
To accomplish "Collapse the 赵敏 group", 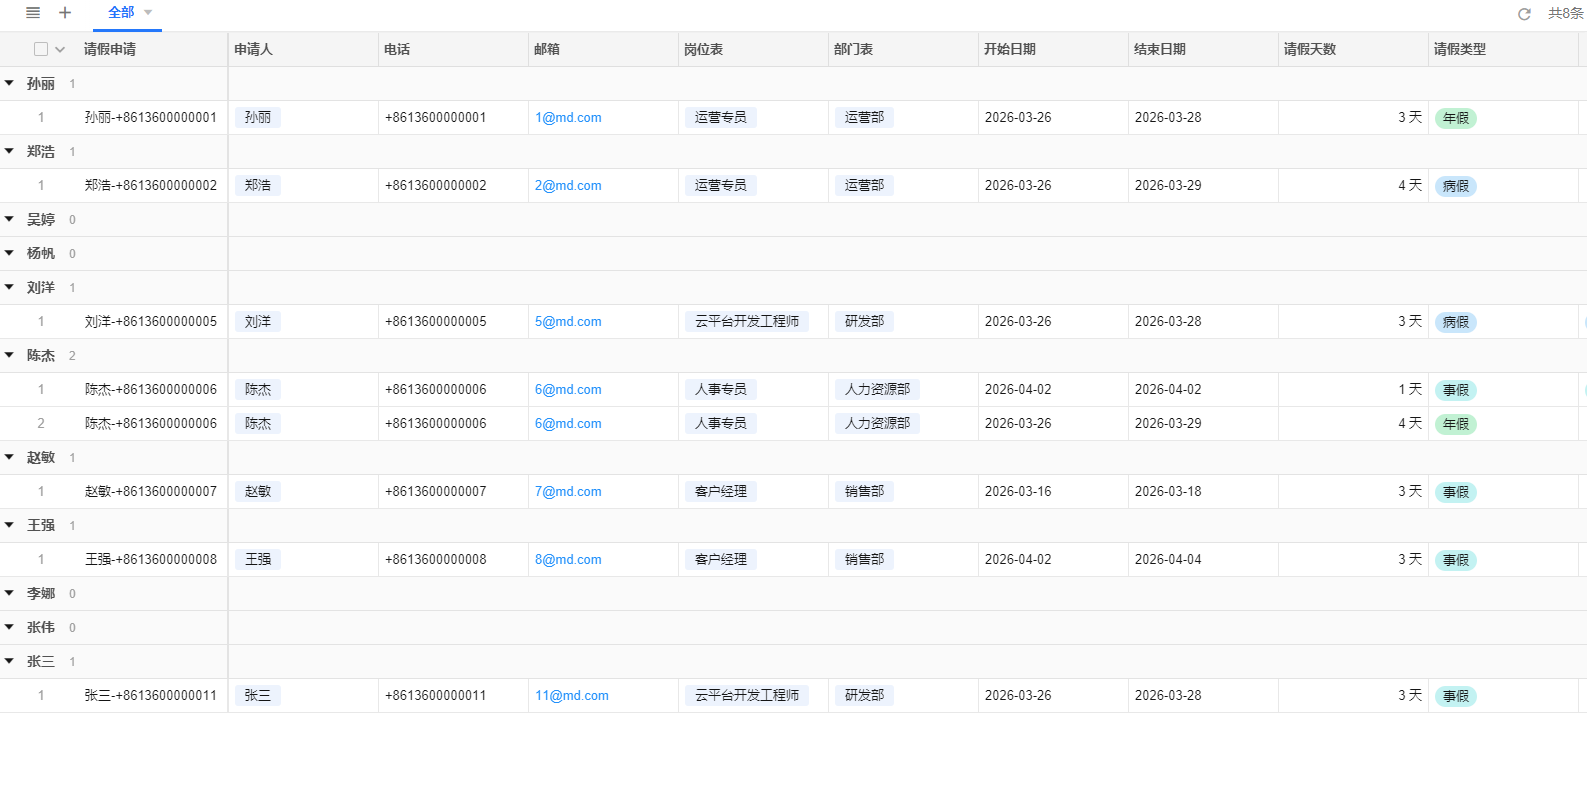I will click(x=9, y=458).
